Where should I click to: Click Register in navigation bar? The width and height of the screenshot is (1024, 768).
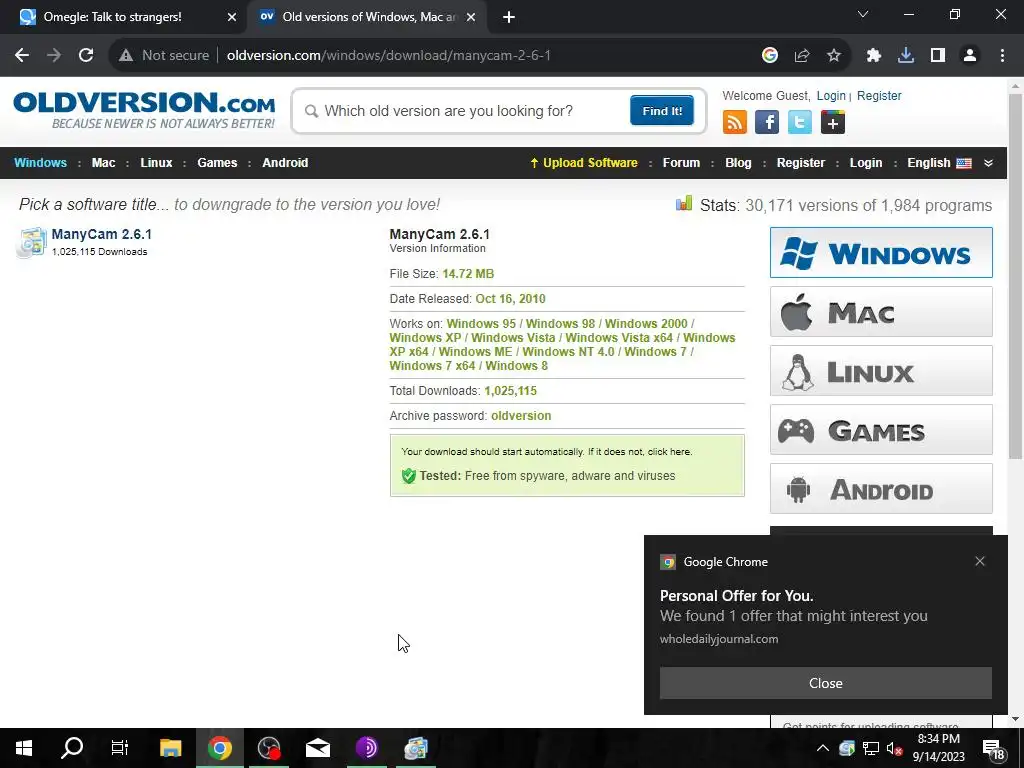pyautogui.click(x=801, y=163)
